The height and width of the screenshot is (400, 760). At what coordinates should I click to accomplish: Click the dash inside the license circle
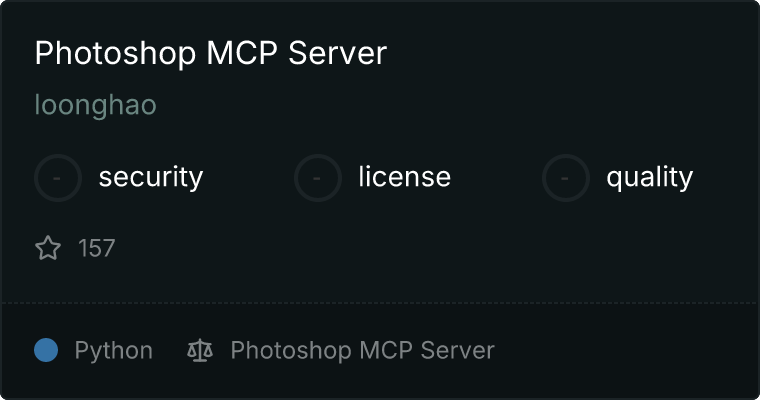click(317, 178)
